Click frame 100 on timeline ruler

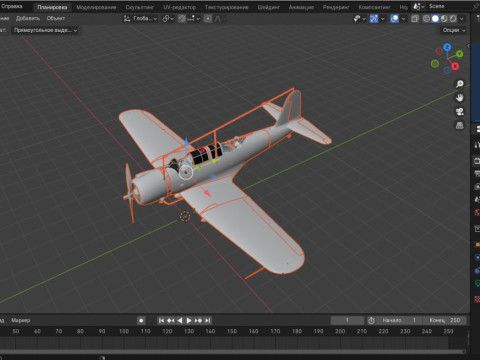tap(124, 331)
